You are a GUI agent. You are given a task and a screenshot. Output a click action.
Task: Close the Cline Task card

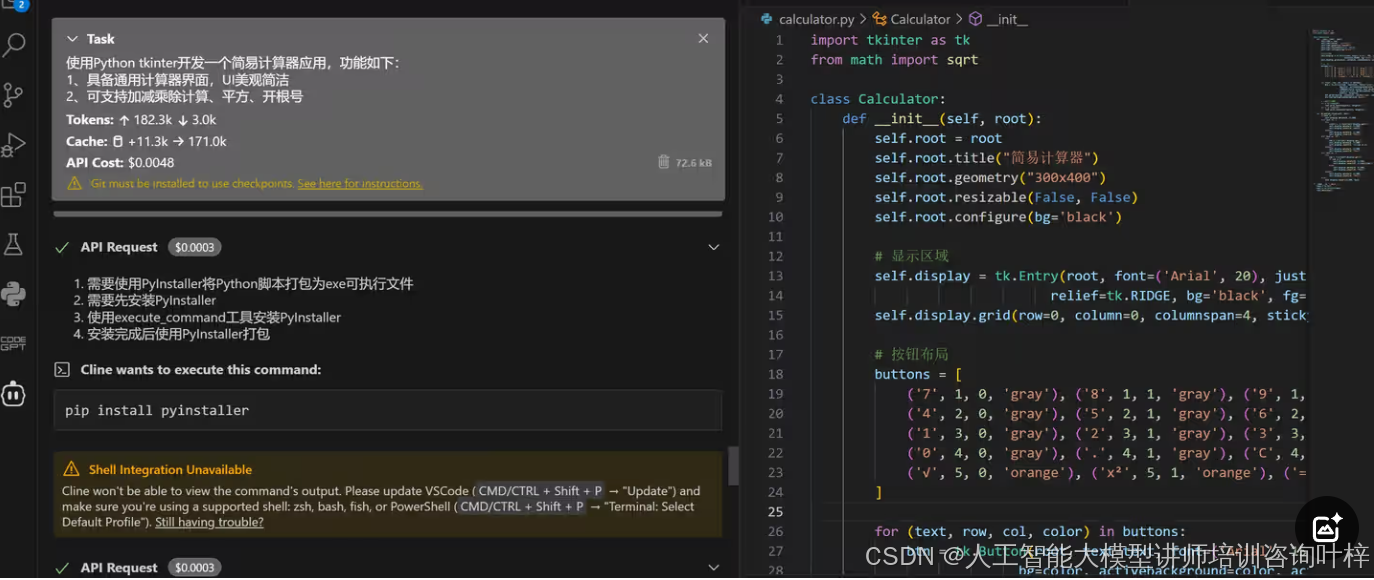(x=703, y=38)
